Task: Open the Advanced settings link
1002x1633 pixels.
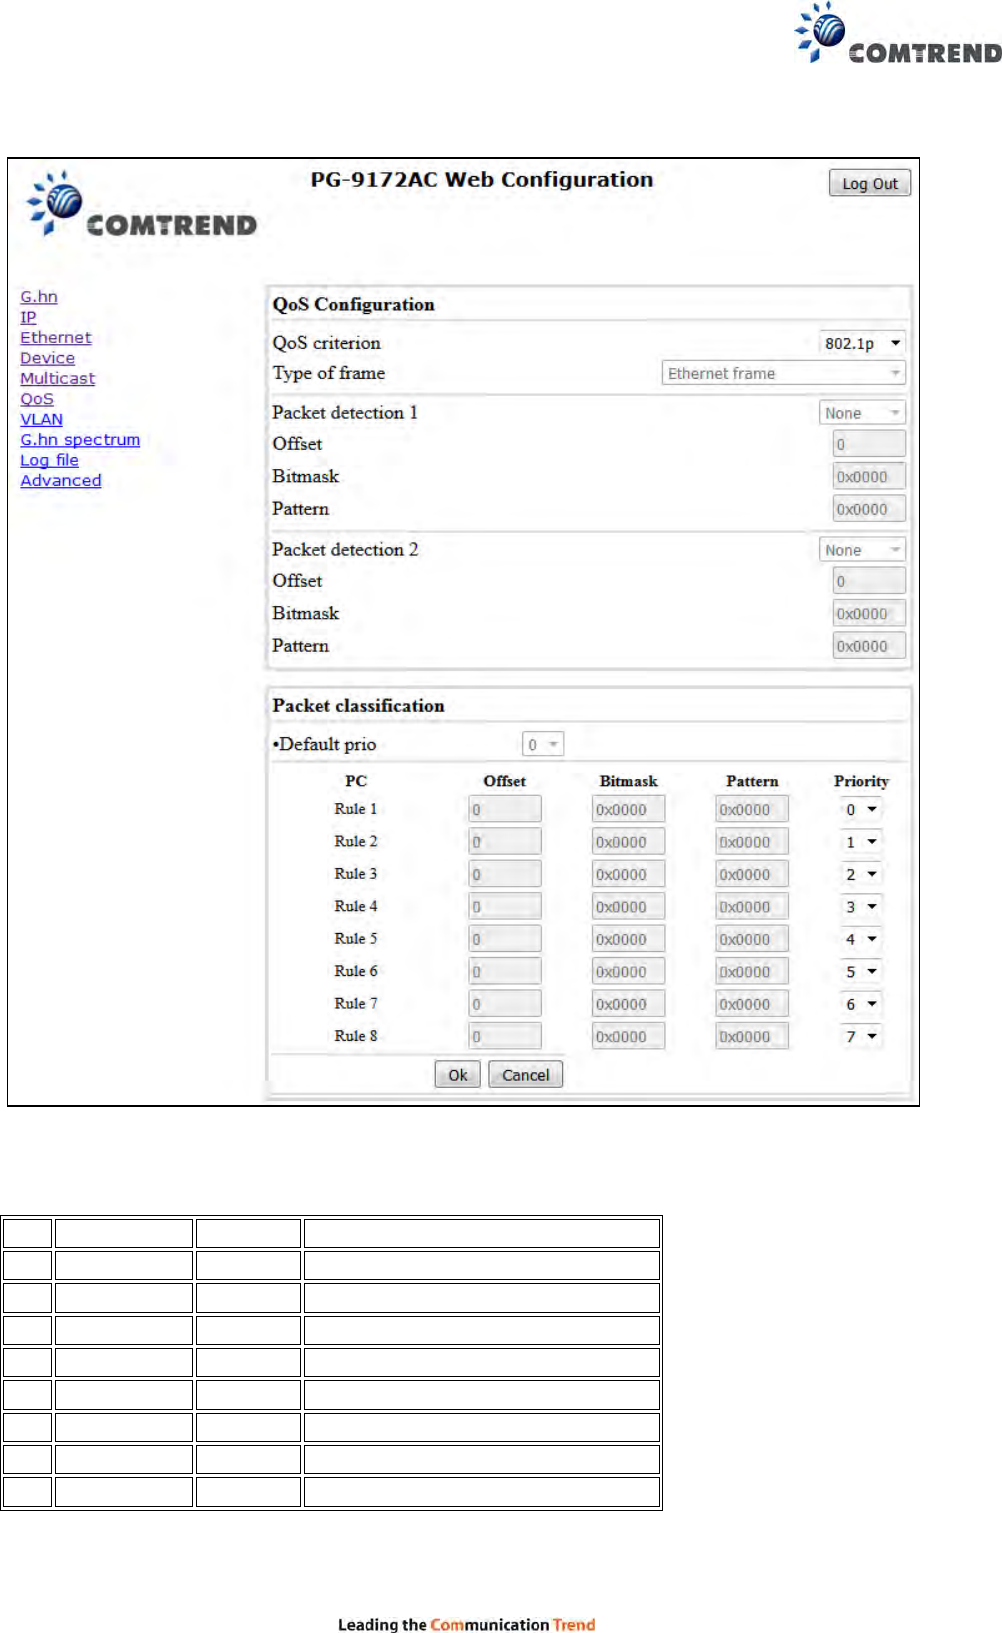Action: click(x=61, y=480)
